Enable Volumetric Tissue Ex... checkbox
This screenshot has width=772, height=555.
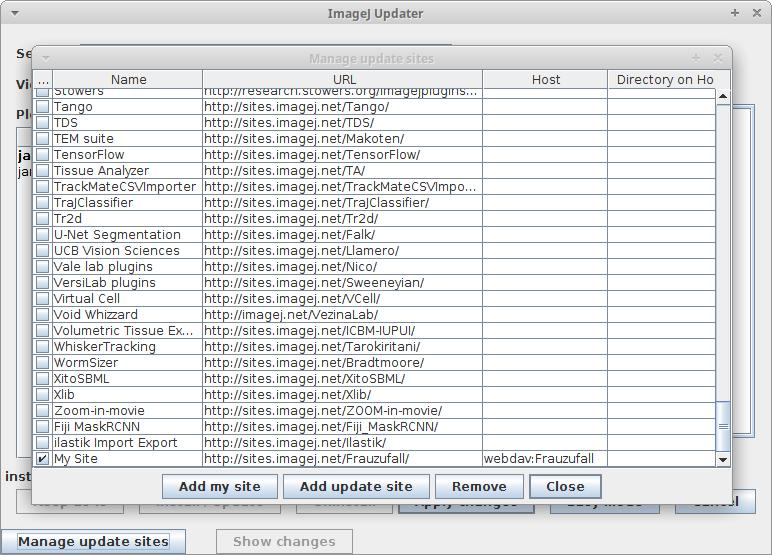pyautogui.click(x=43, y=330)
